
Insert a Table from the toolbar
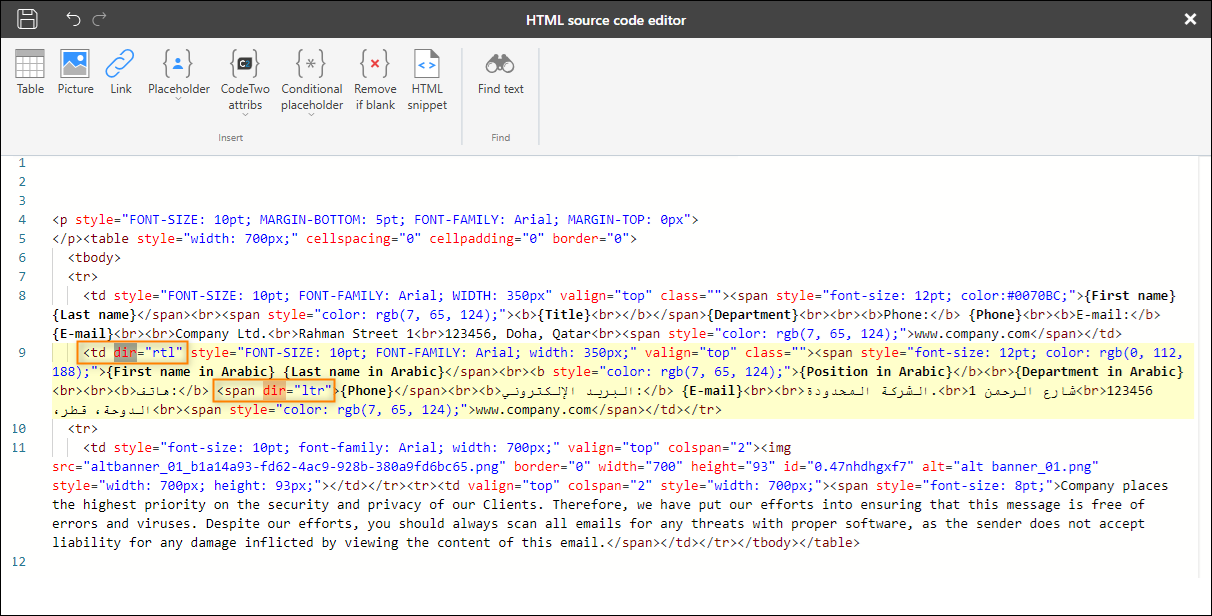point(30,72)
